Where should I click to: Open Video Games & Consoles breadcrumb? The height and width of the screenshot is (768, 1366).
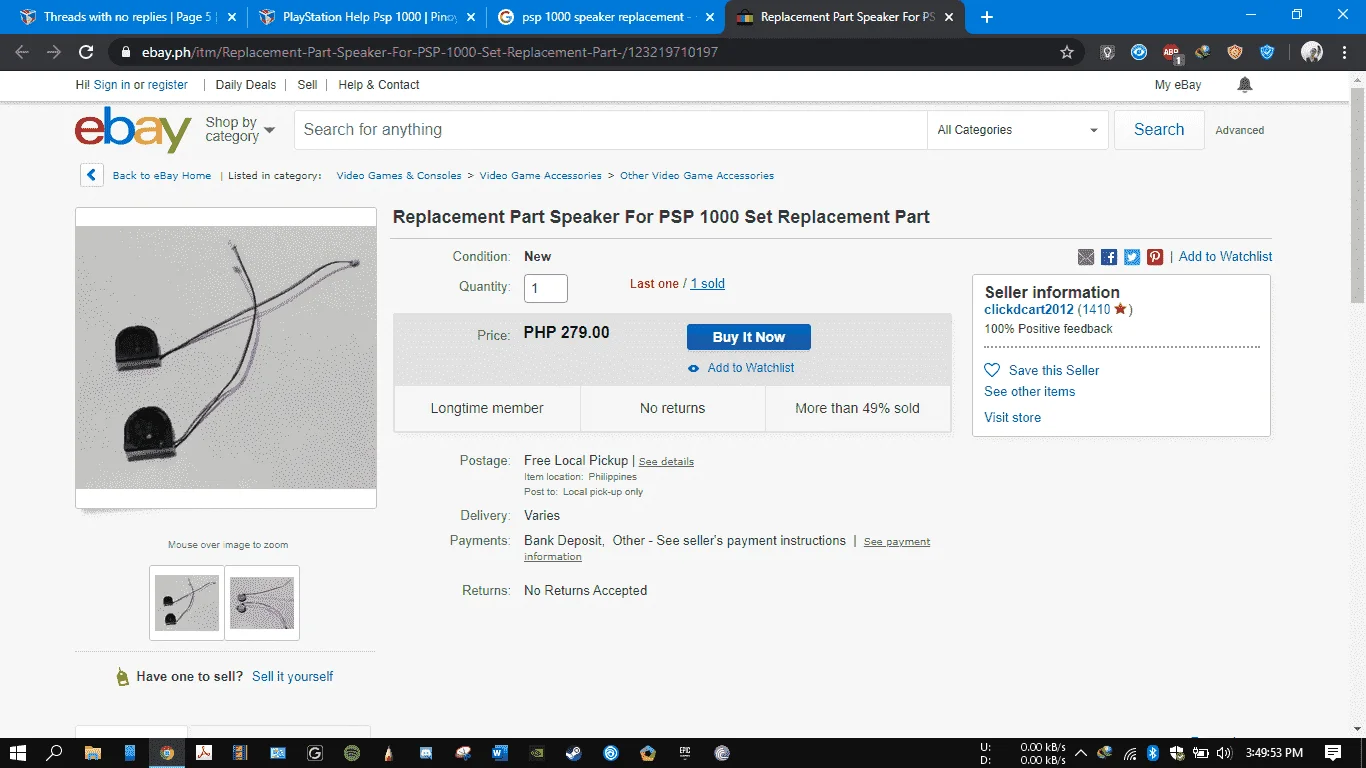click(399, 176)
